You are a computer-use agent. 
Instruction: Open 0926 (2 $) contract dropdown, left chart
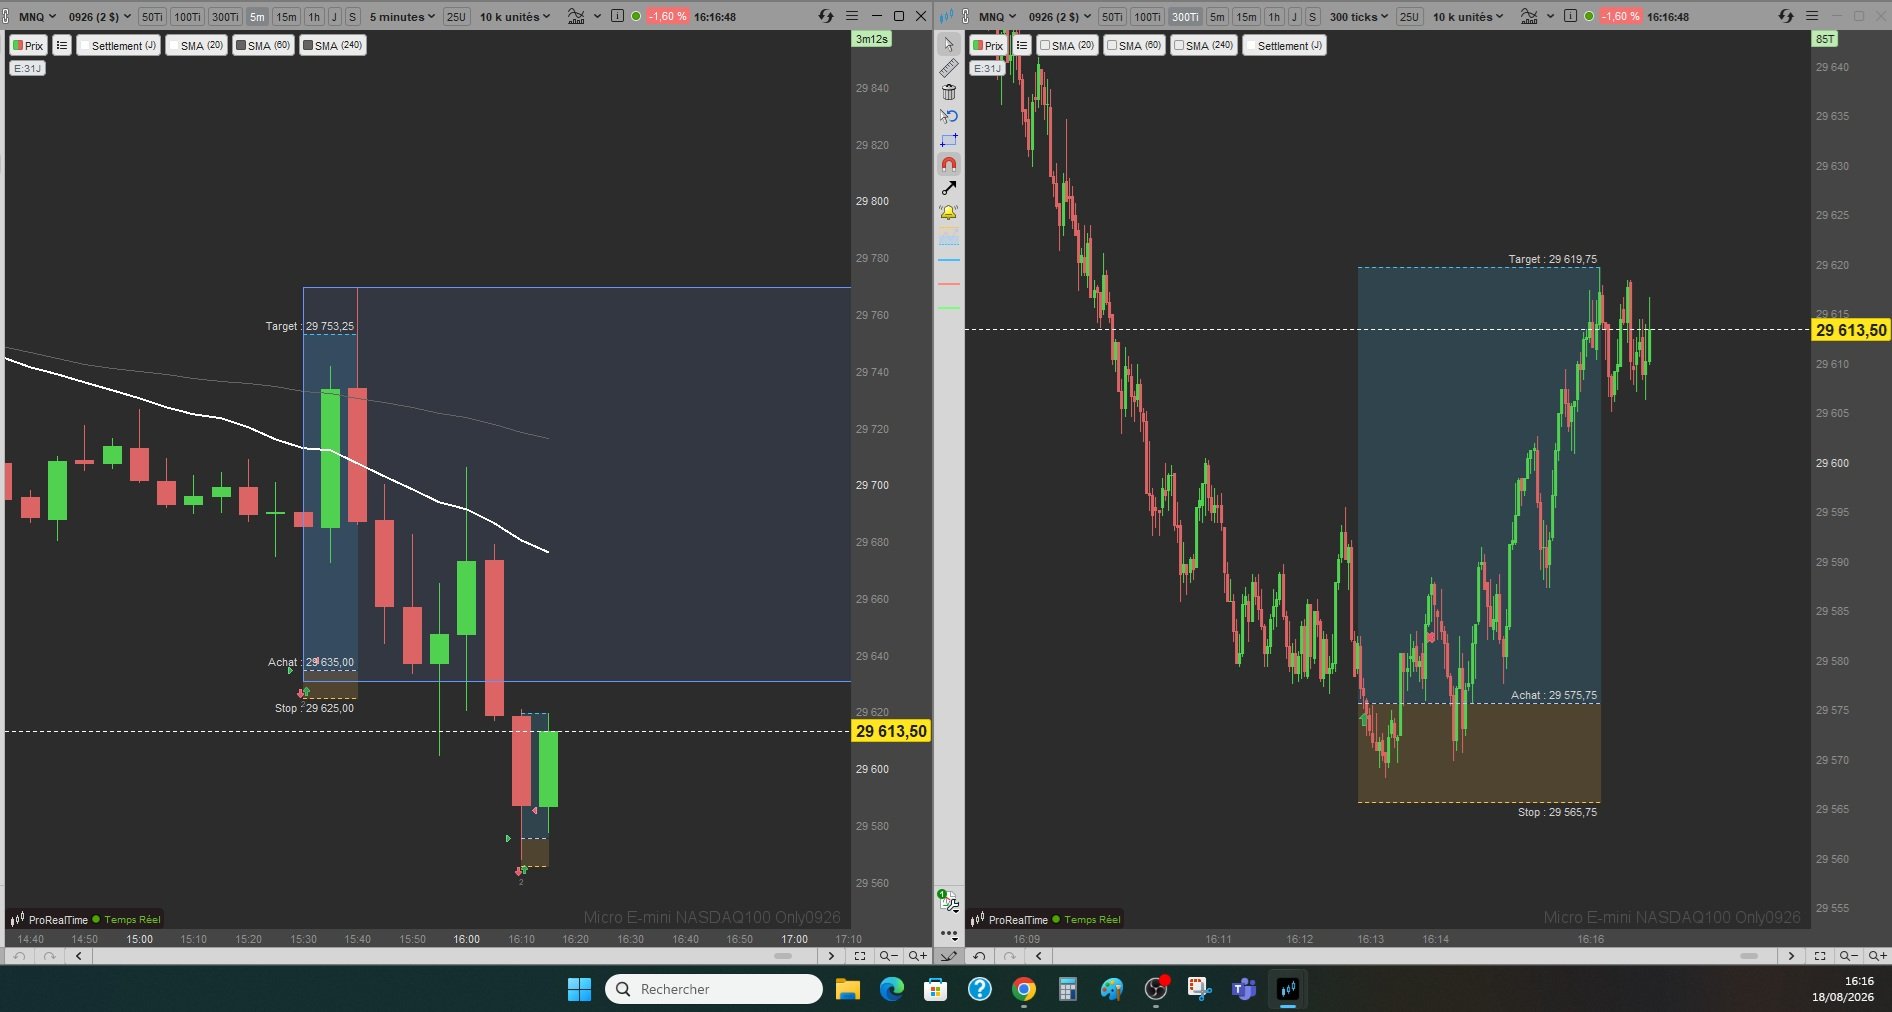pos(99,16)
